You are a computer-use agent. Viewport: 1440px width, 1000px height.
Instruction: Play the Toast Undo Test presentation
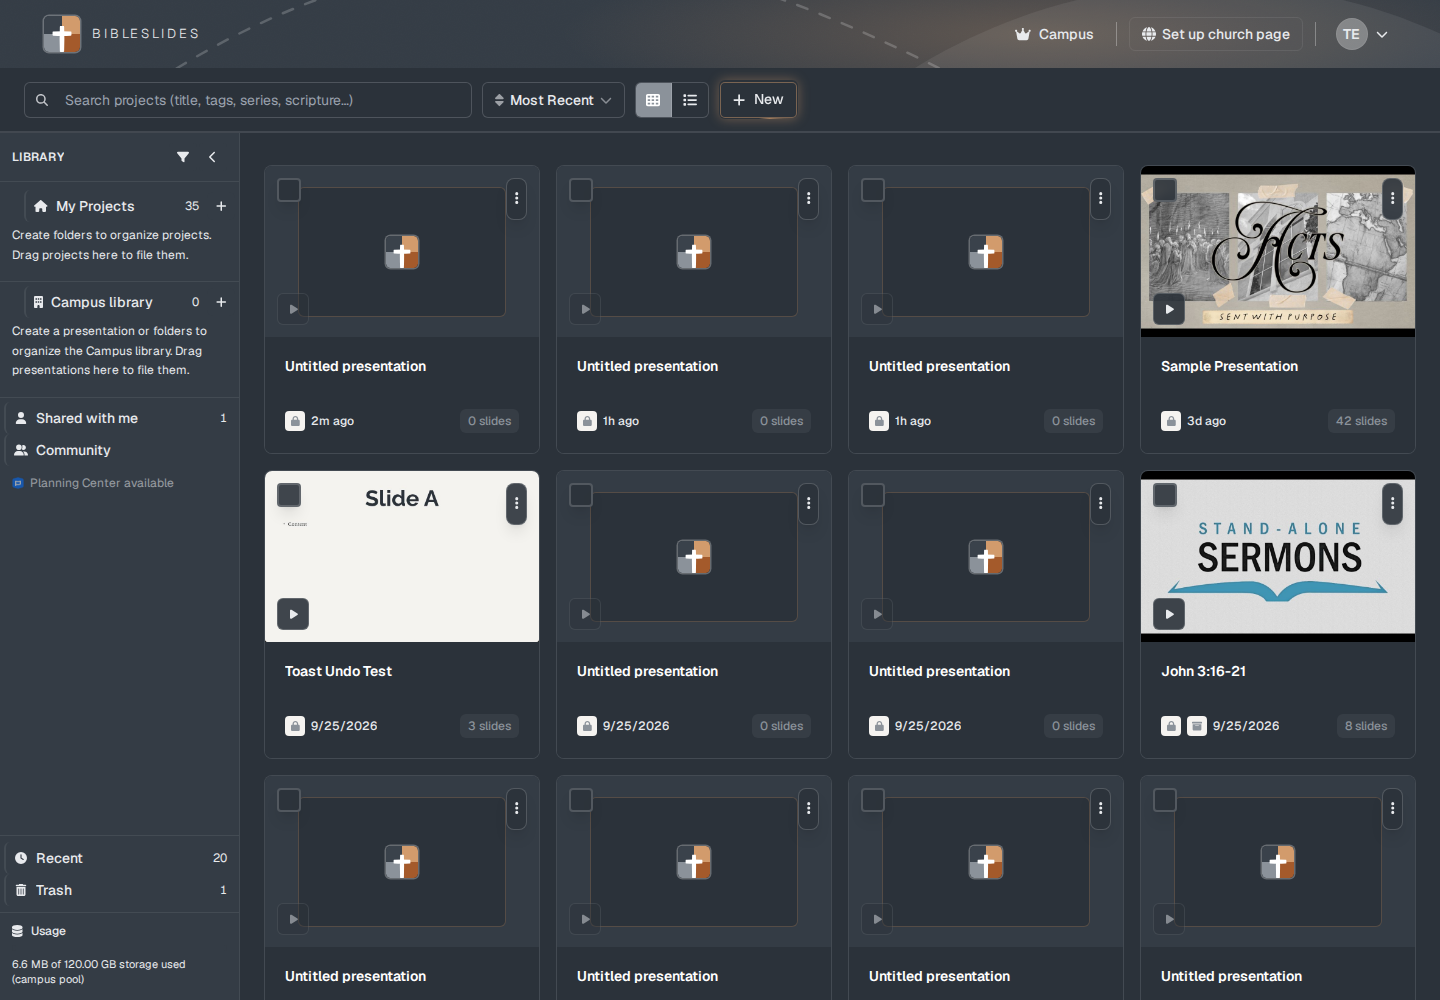[x=293, y=614]
